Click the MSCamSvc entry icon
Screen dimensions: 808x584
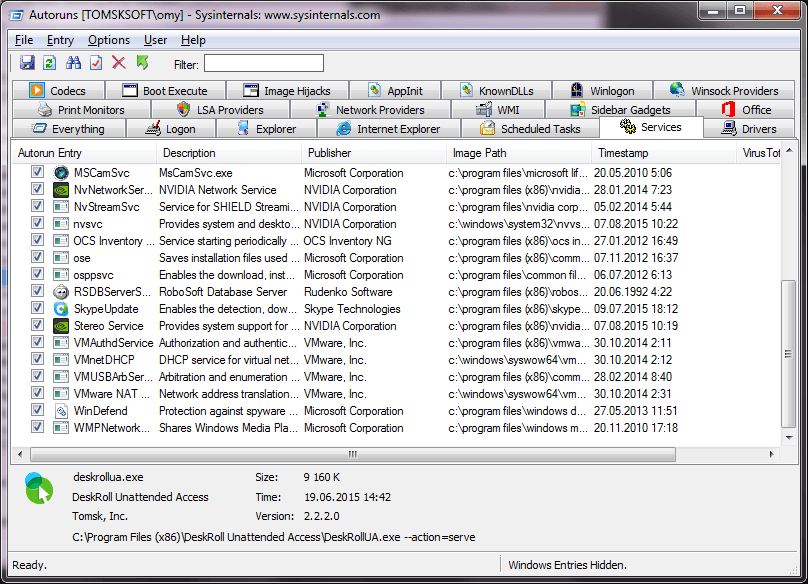click(61, 173)
